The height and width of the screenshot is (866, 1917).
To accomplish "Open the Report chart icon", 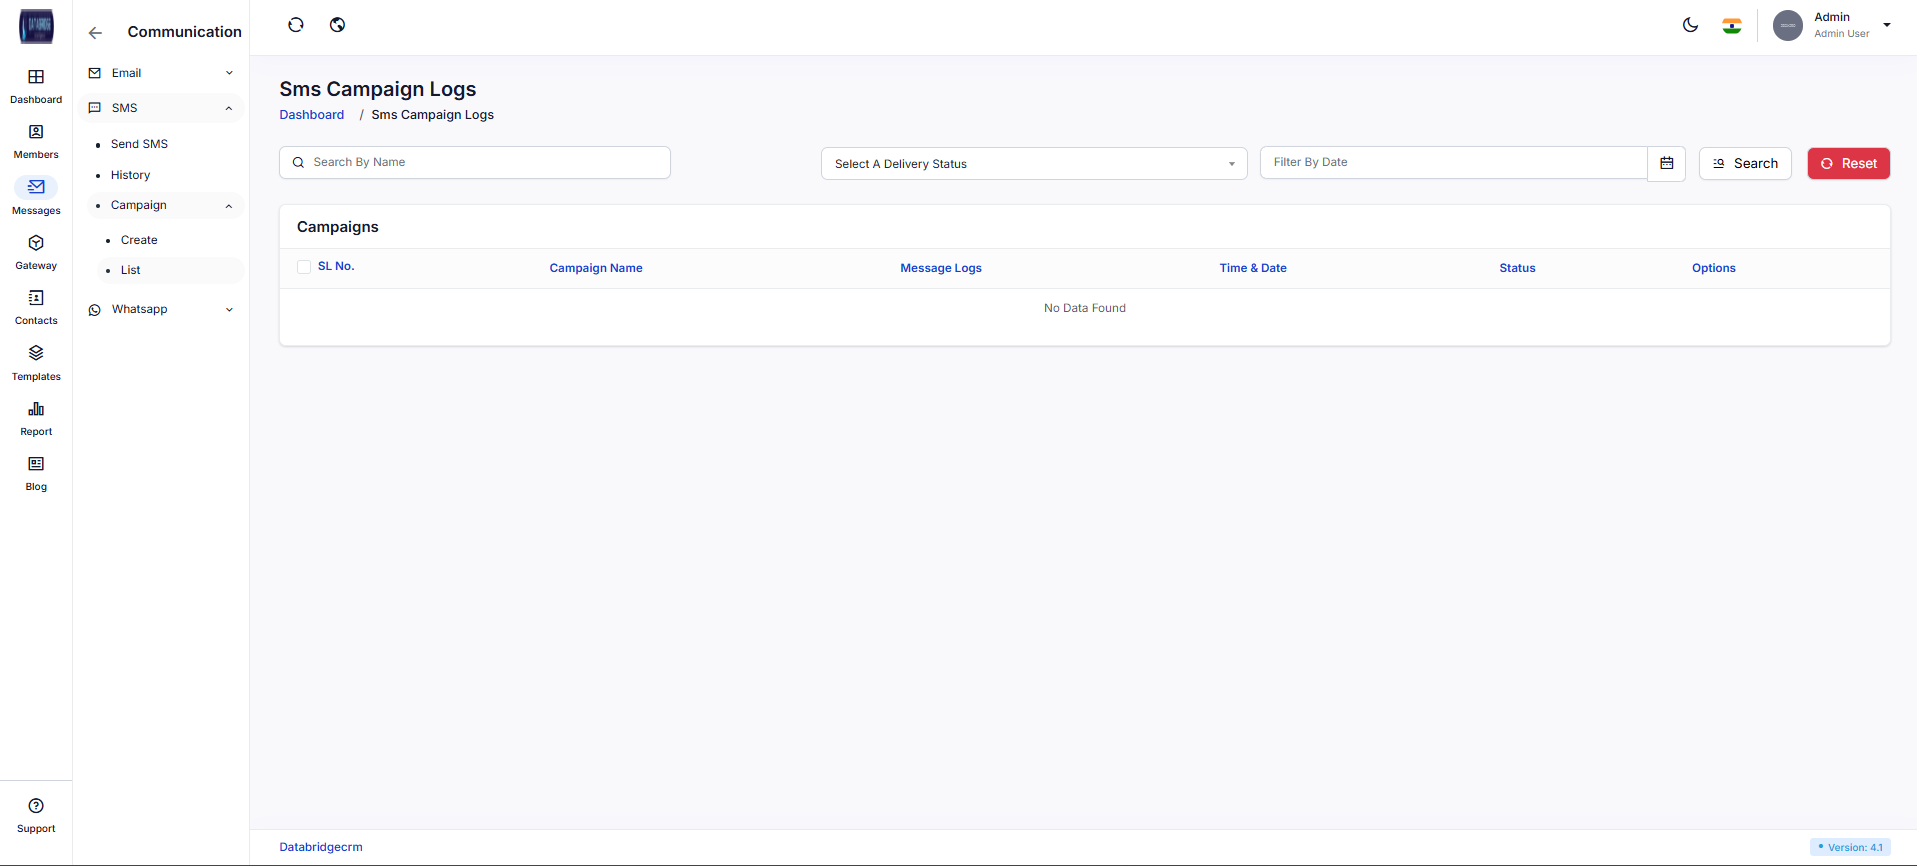I will (x=36, y=410).
